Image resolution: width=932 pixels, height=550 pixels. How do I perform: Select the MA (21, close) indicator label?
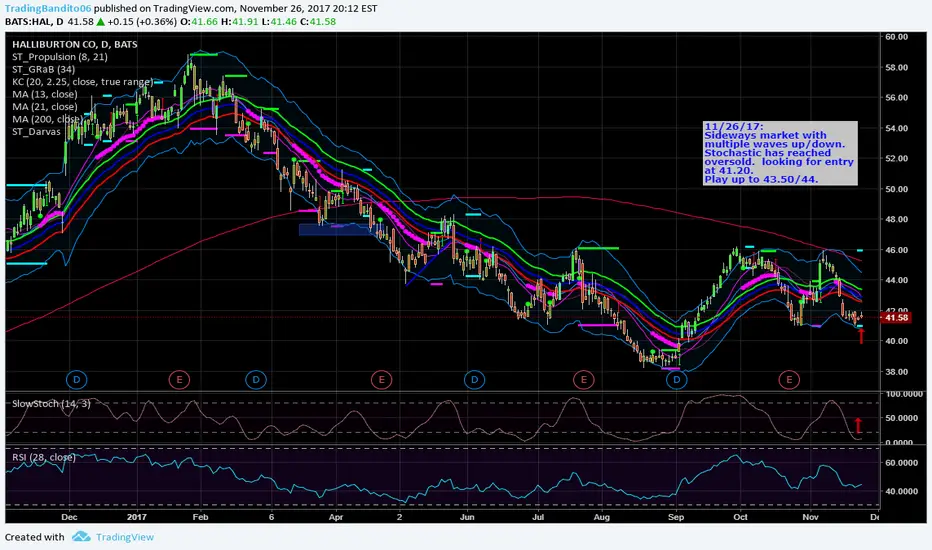(x=45, y=106)
